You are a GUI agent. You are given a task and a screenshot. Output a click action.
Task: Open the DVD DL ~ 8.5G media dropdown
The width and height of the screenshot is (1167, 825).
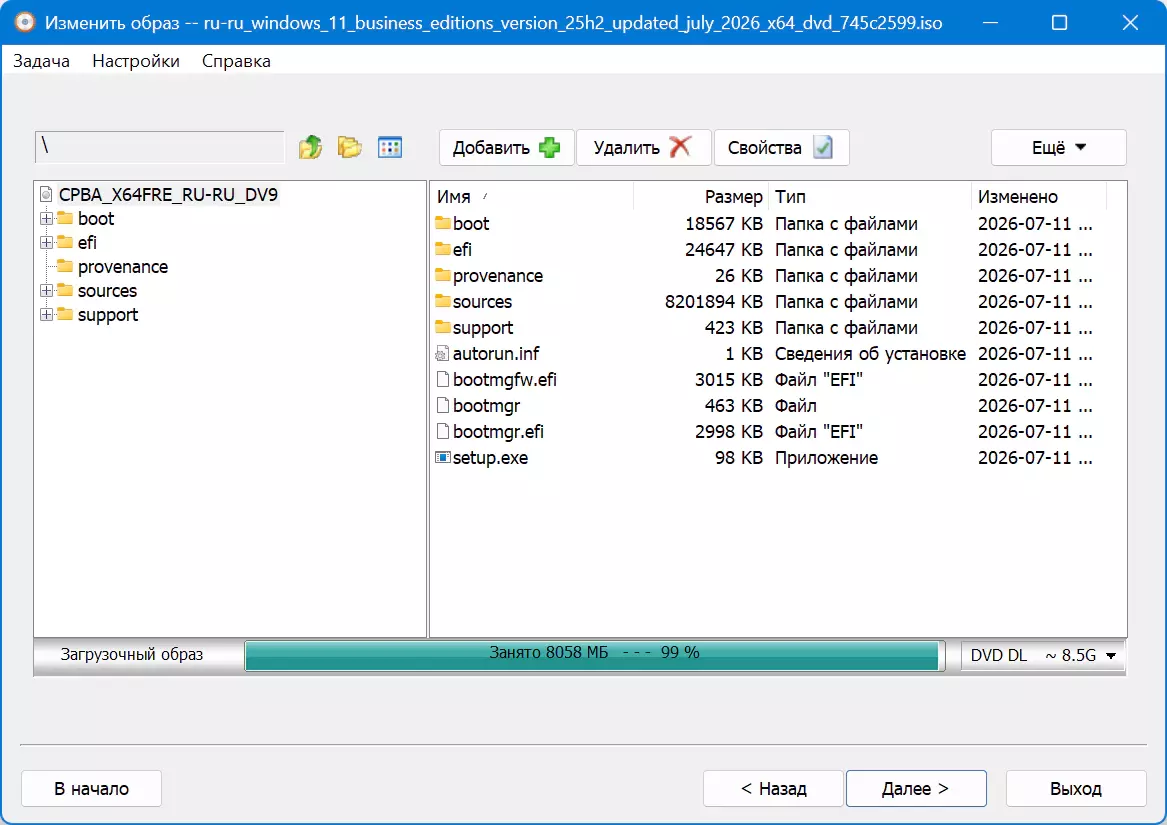(1043, 655)
